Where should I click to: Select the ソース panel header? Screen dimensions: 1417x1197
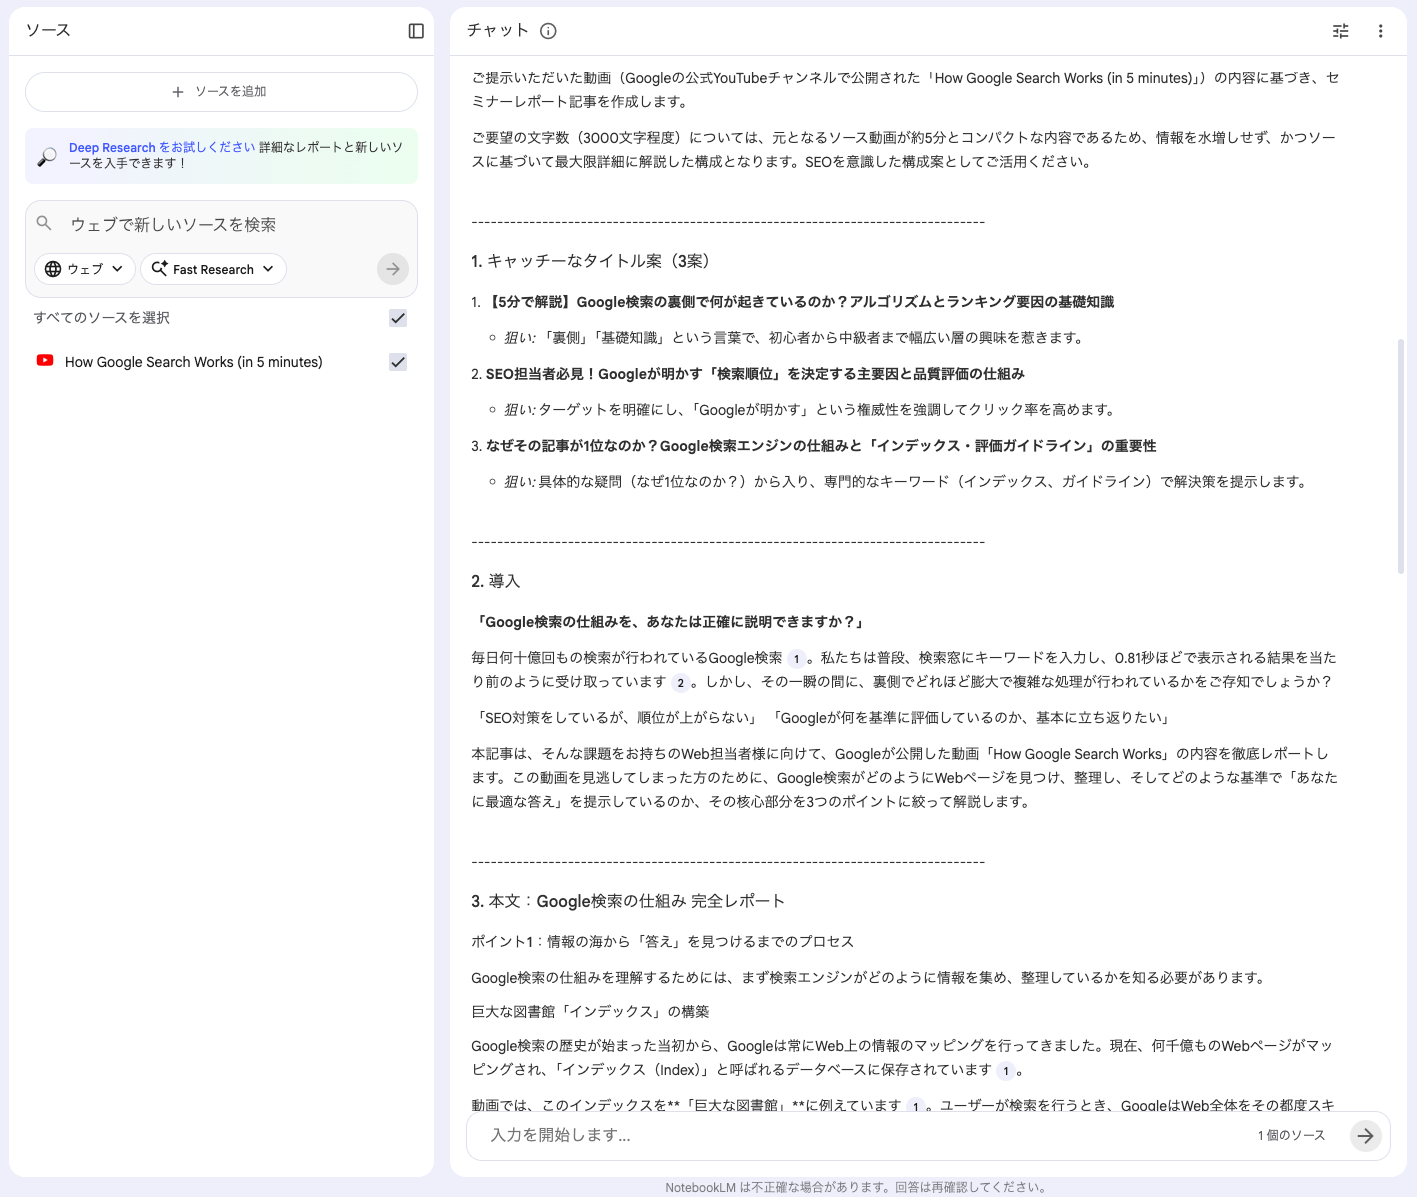pyautogui.click(x=46, y=30)
